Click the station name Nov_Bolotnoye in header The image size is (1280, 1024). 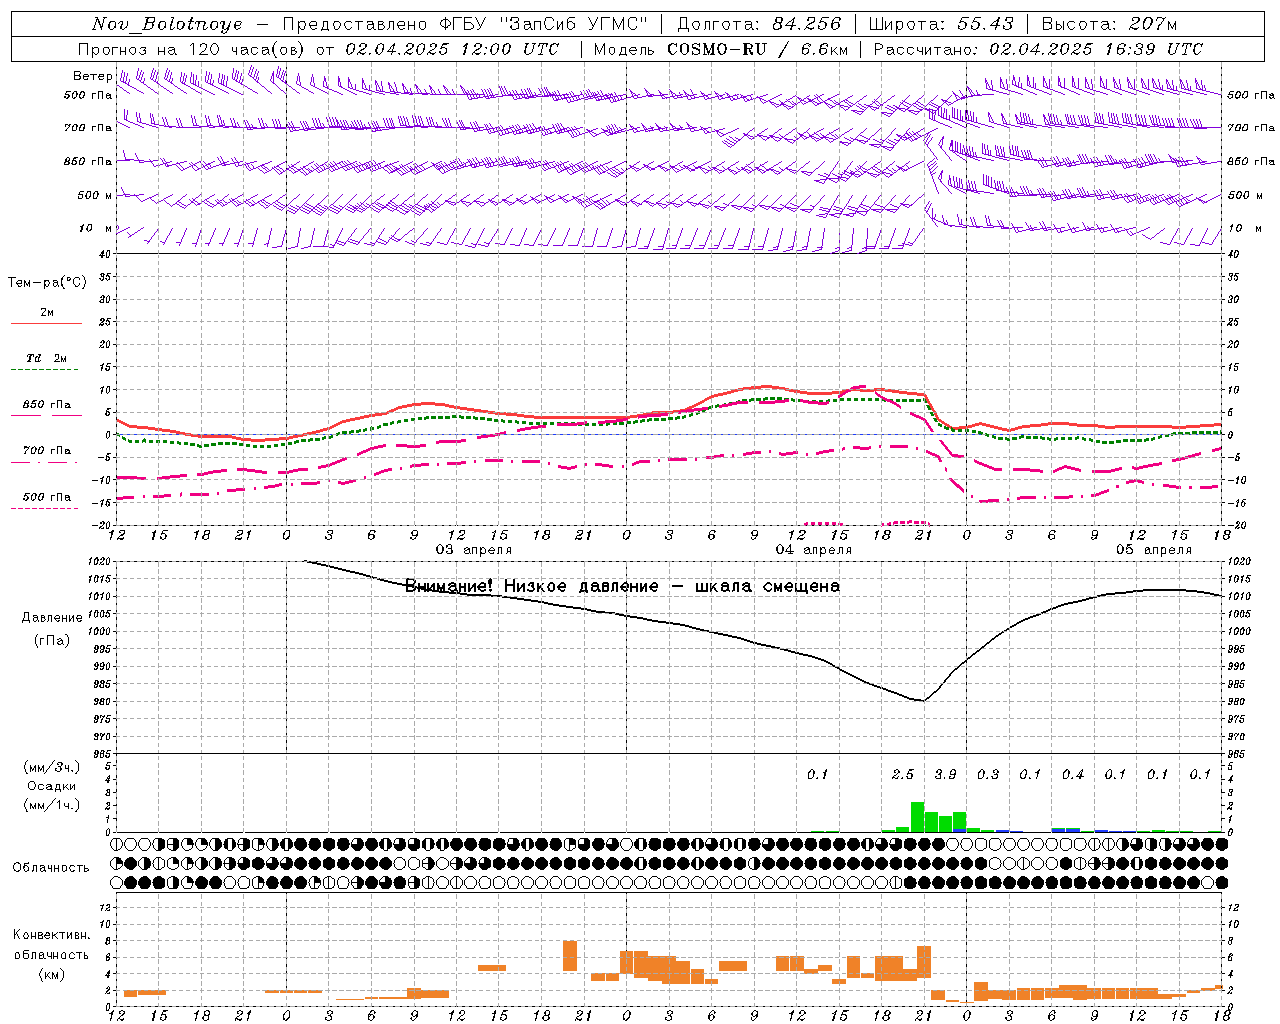(167, 24)
